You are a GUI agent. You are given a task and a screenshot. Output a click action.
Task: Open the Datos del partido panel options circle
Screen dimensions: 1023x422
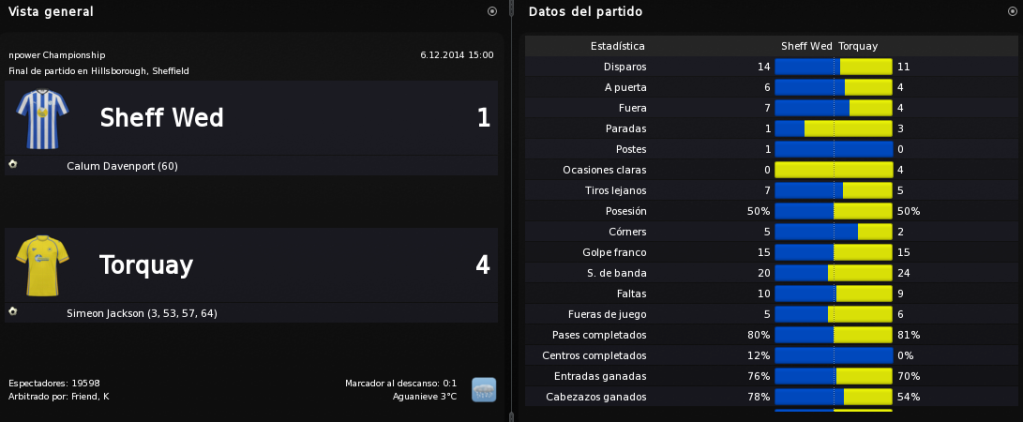pyautogui.click(x=1012, y=11)
